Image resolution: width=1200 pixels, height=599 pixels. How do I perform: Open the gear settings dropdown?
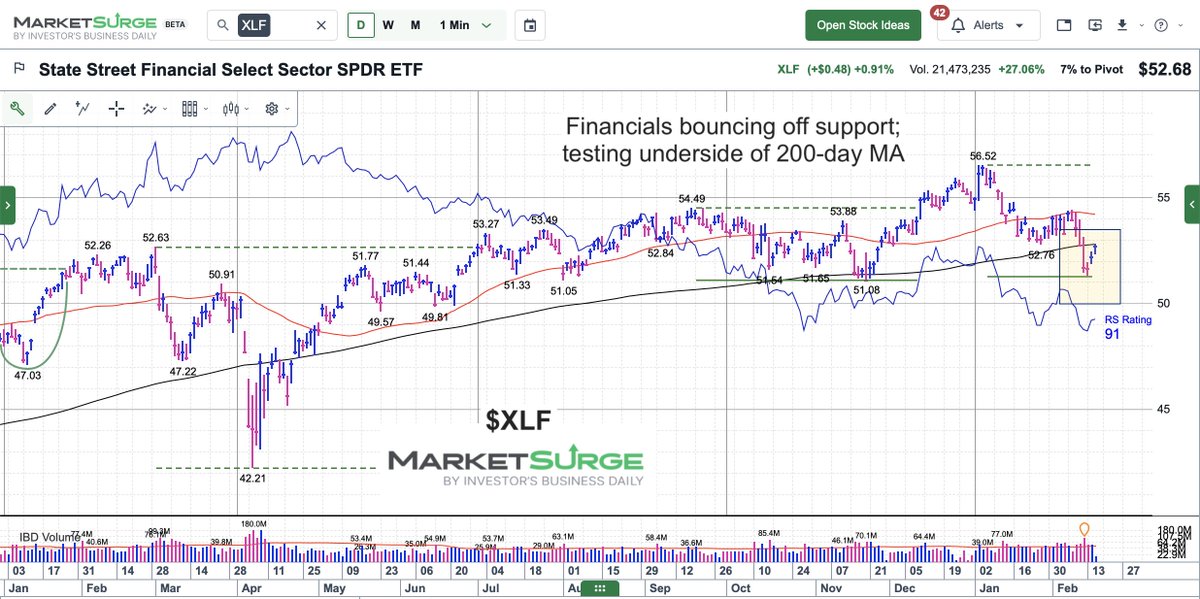click(x=276, y=109)
